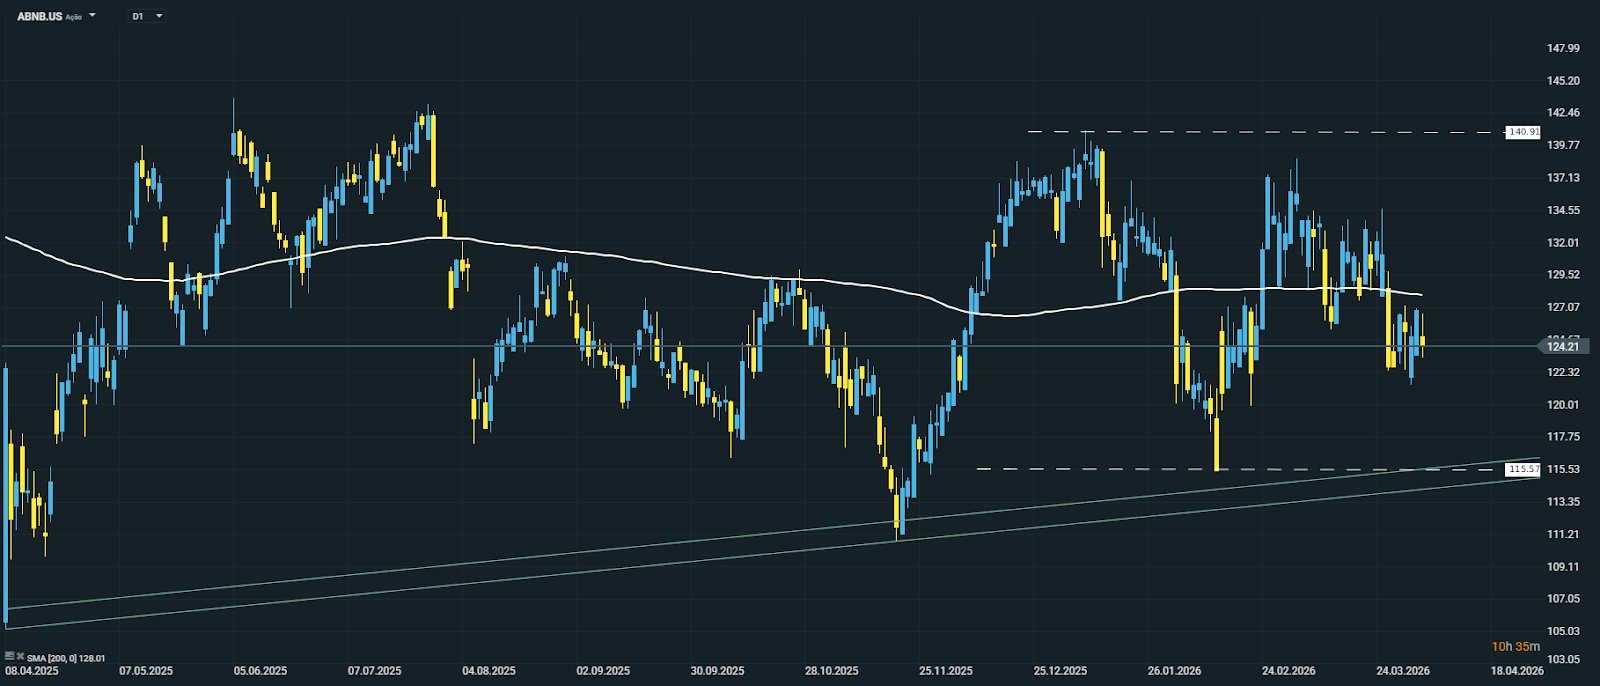Open SMA indicator settings list icon
Image resolution: width=1600 pixels, height=686 pixels.
coord(9,656)
